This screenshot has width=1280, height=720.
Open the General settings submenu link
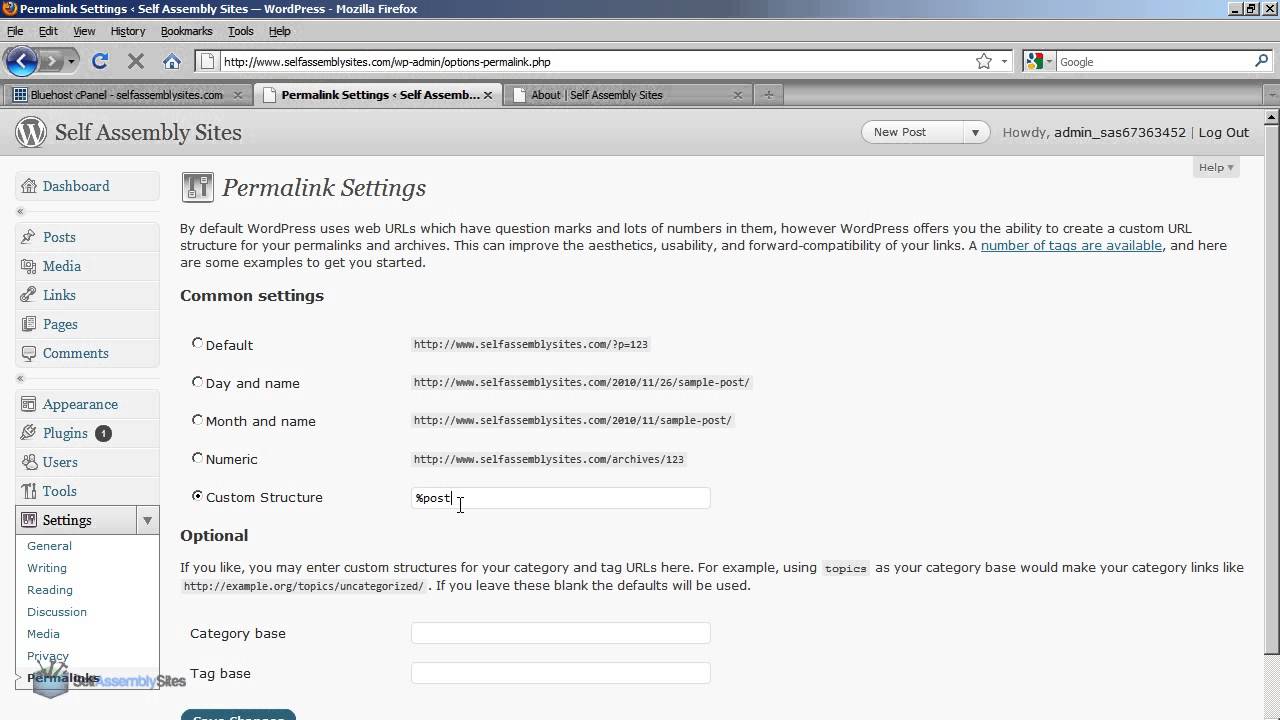point(49,546)
